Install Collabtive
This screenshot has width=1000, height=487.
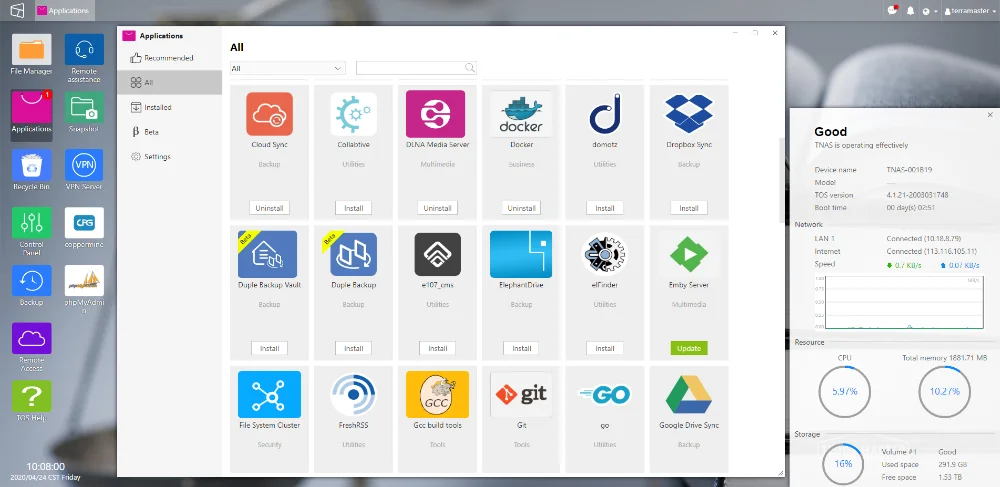353,208
